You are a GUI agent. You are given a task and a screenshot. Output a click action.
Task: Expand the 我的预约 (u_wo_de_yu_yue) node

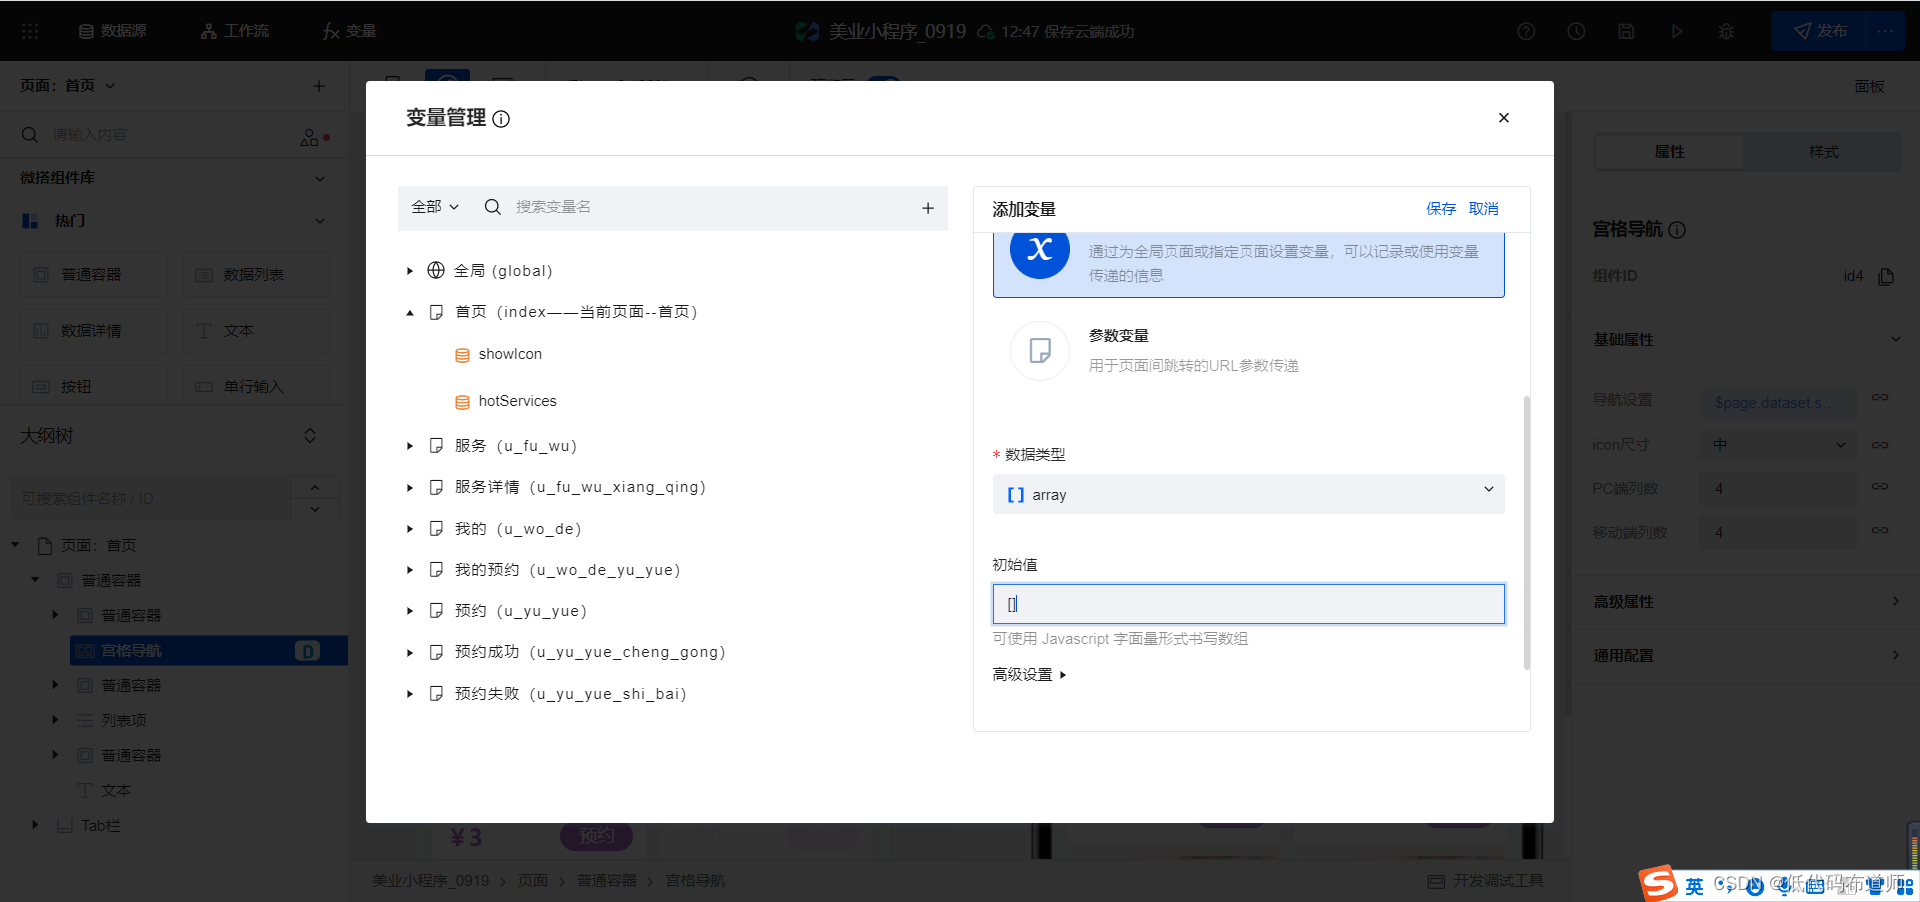pos(410,570)
